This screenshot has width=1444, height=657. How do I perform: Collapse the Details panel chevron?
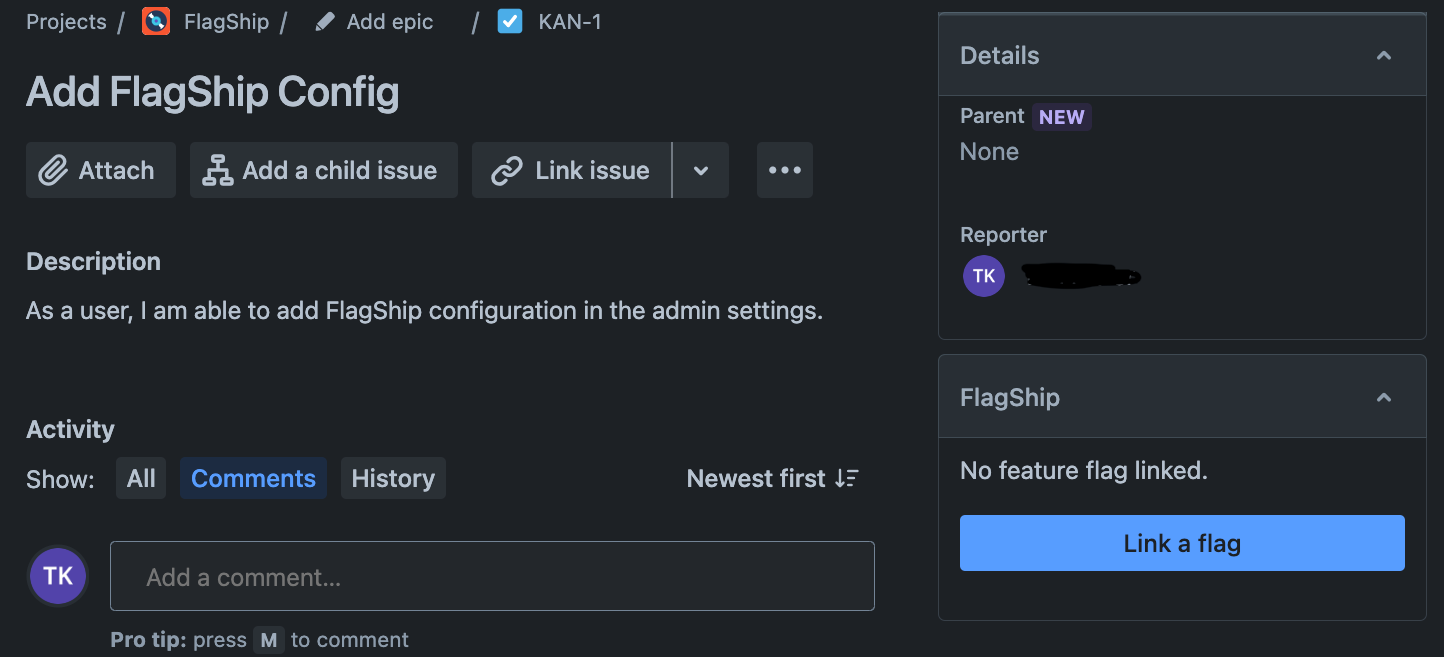click(x=1384, y=56)
